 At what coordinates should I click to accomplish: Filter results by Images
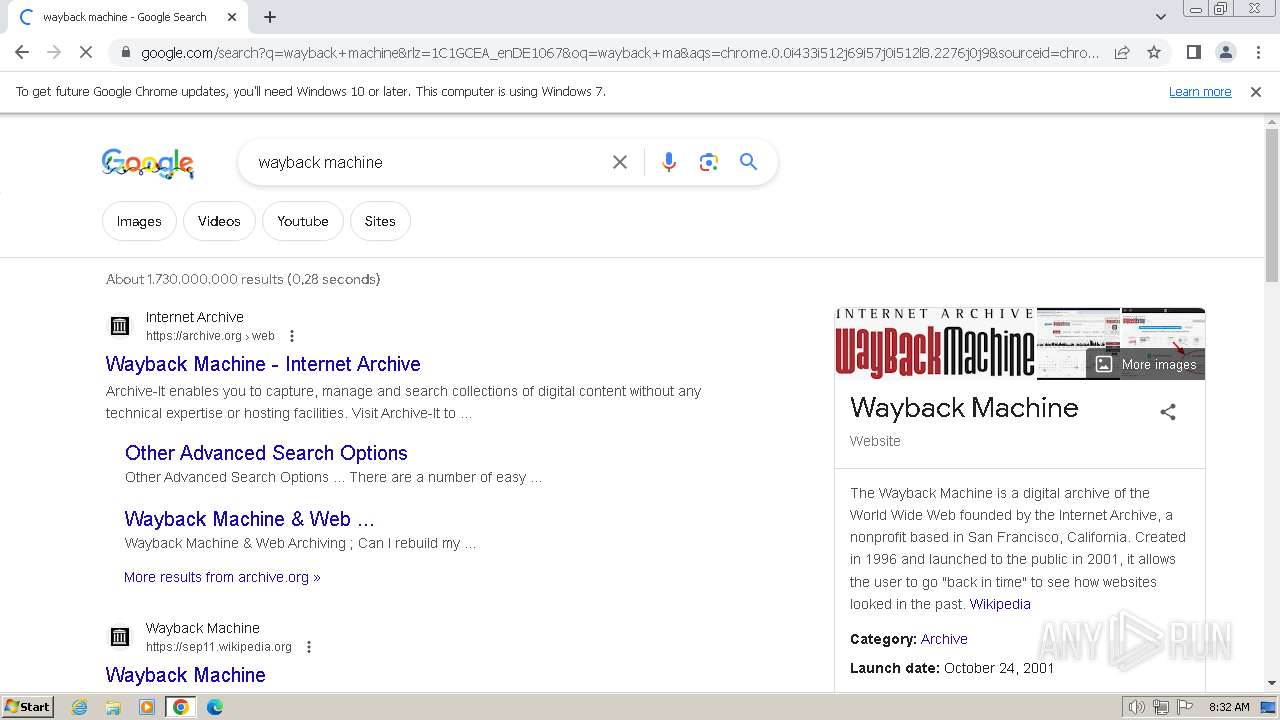139,221
